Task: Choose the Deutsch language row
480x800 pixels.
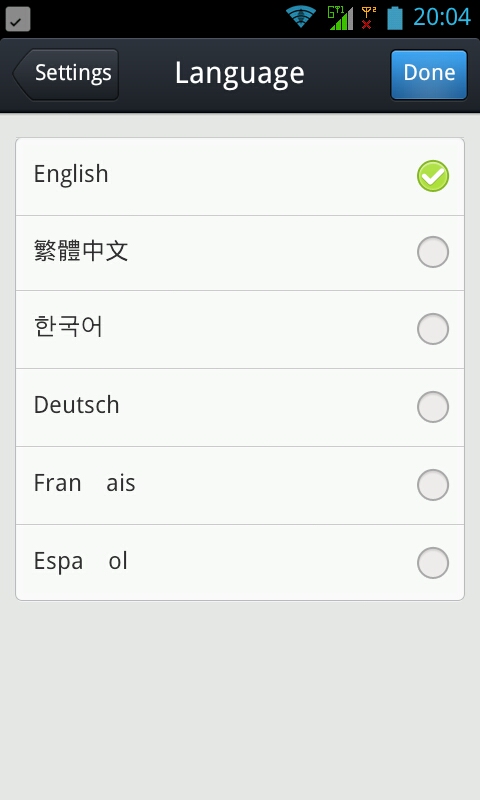Action: pos(240,408)
